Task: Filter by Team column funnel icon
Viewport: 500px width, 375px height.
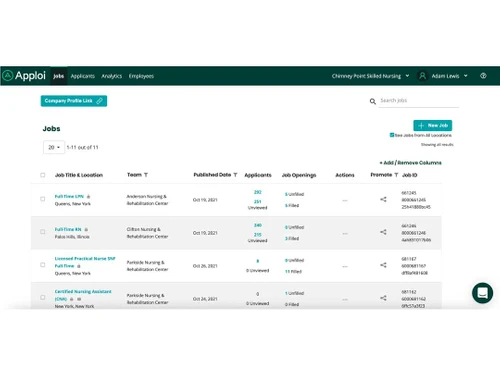Action: tap(146, 175)
